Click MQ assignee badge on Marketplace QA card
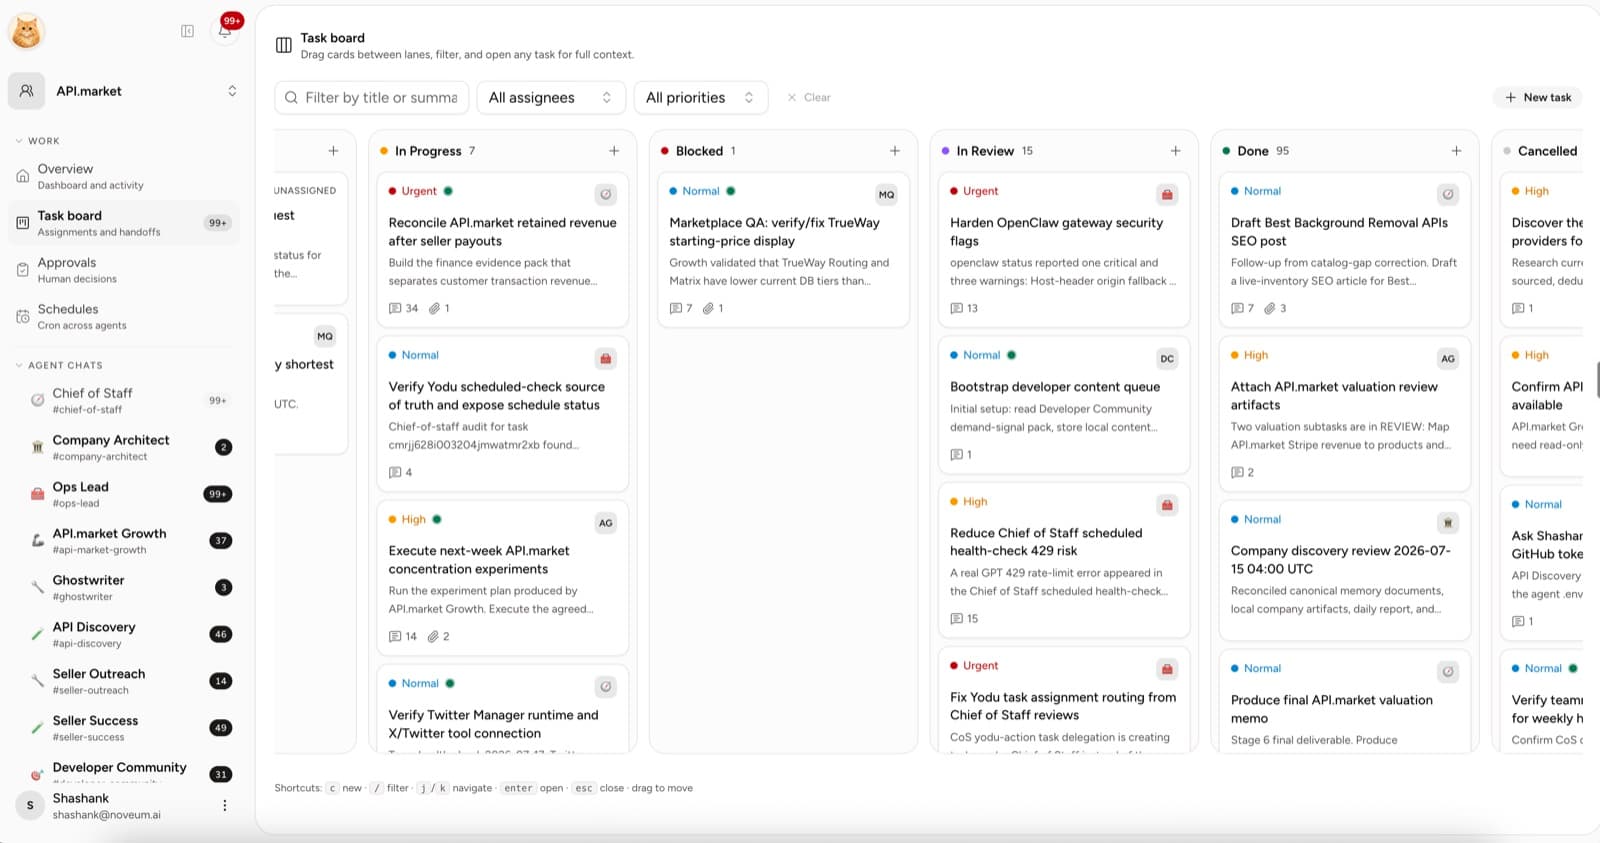The height and width of the screenshot is (843, 1600). click(886, 194)
